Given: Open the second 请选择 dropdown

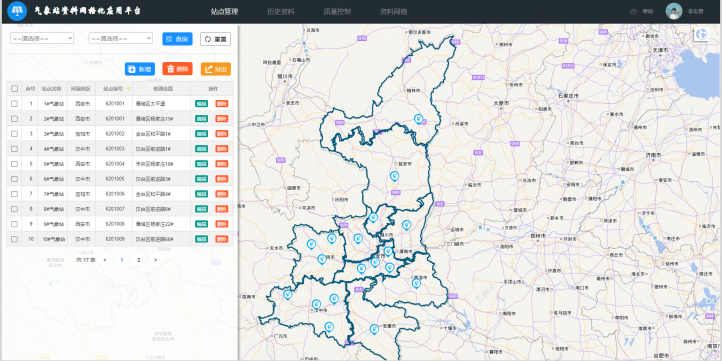Looking at the screenshot, I should 121,38.
